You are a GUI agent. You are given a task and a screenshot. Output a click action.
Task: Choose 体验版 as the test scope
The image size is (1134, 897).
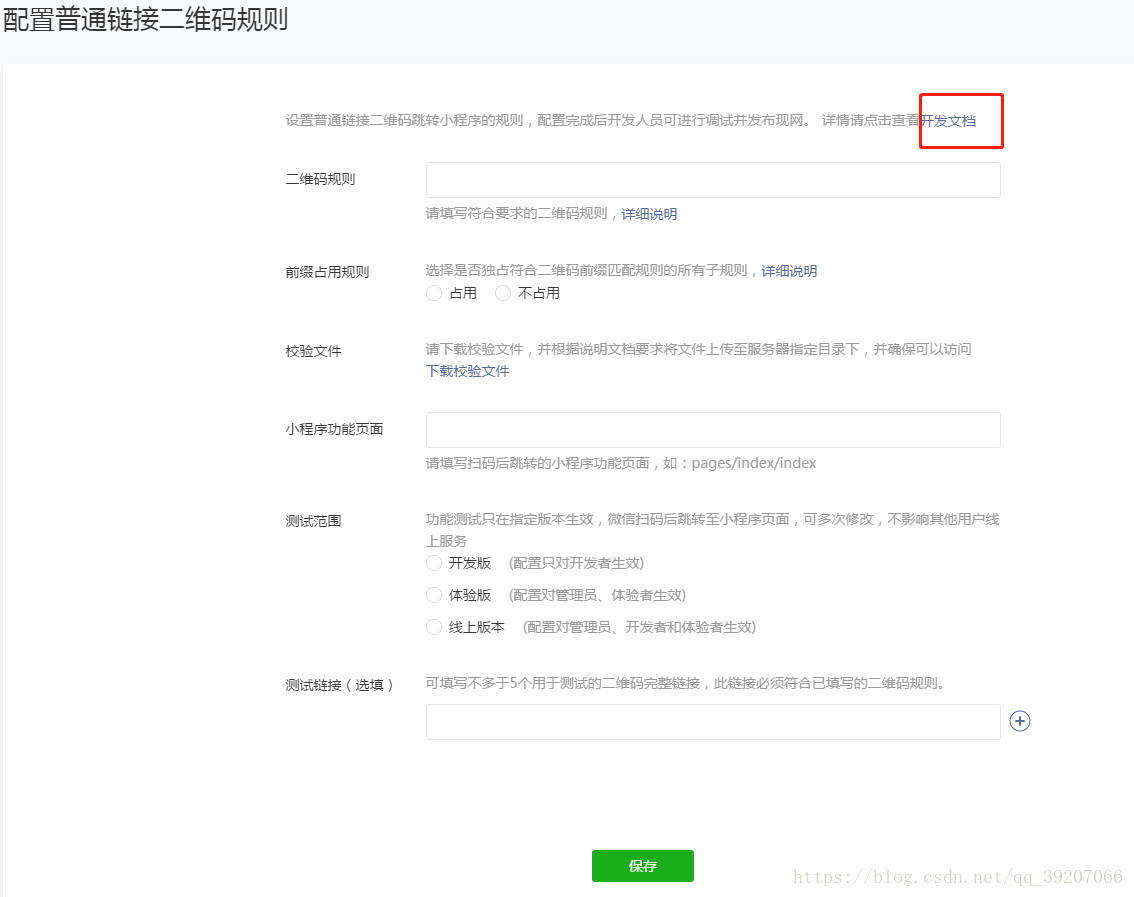pyautogui.click(x=434, y=595)
